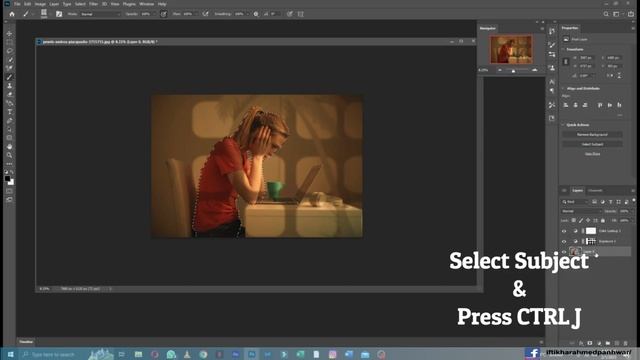Open the Smoothing value dropdown
This screenshot has width=640, height=360.
[247, 14]
